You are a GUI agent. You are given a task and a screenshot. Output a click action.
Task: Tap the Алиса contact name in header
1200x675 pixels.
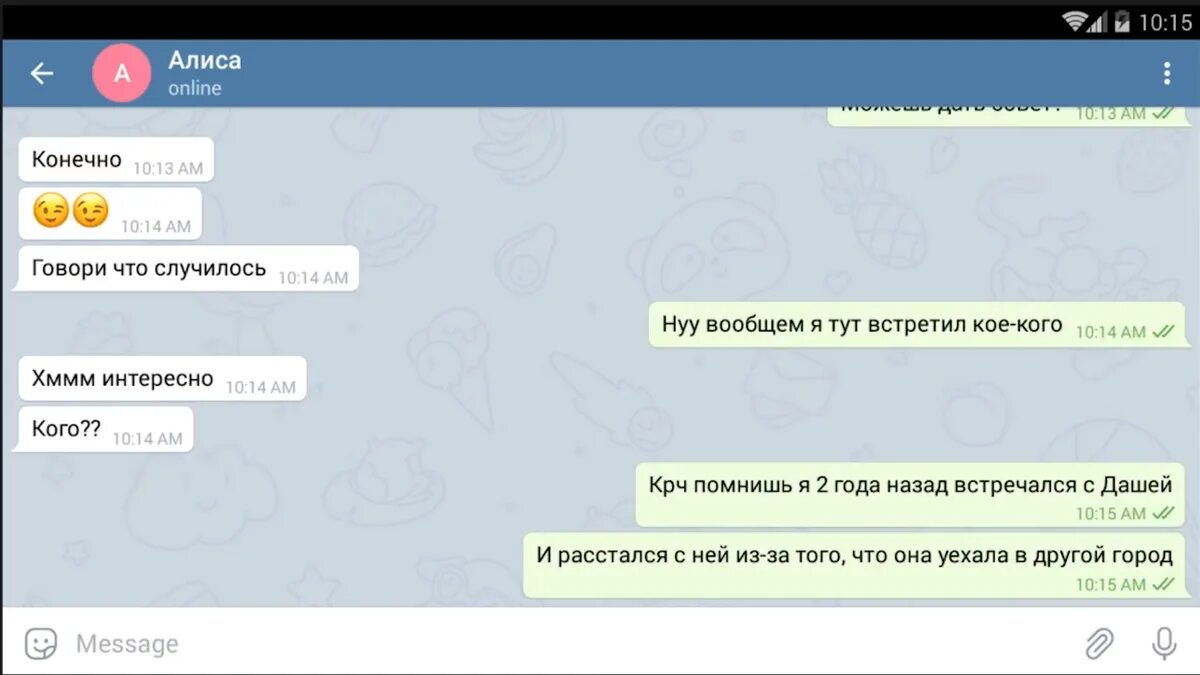pyautogui.click(x=204, y=60)
